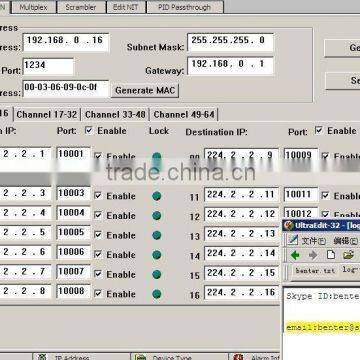
Task: Uncheck Enable for port 10011
Action: (325, 196)
